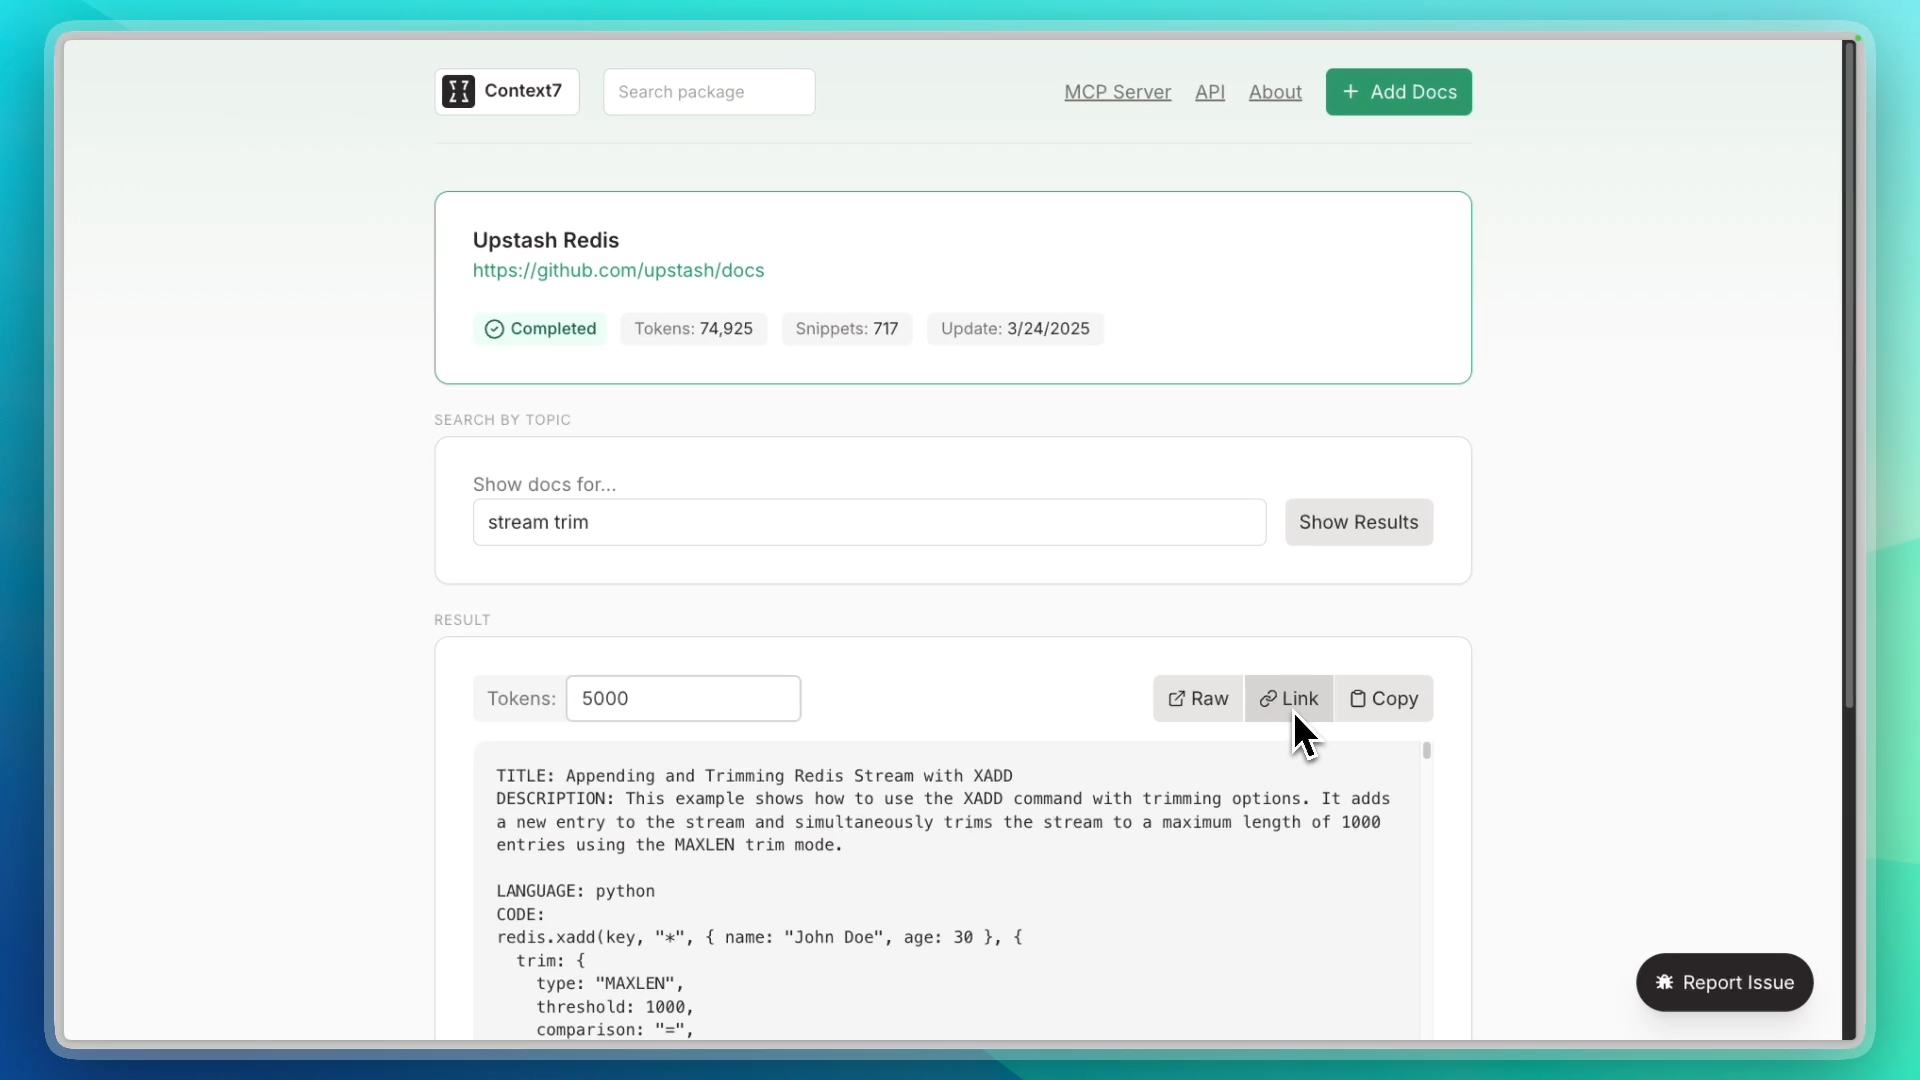Viewport: 1920px width, 1080px height.
Task: Click the Copy clipboard icon
Action: tap(1357, 699)
